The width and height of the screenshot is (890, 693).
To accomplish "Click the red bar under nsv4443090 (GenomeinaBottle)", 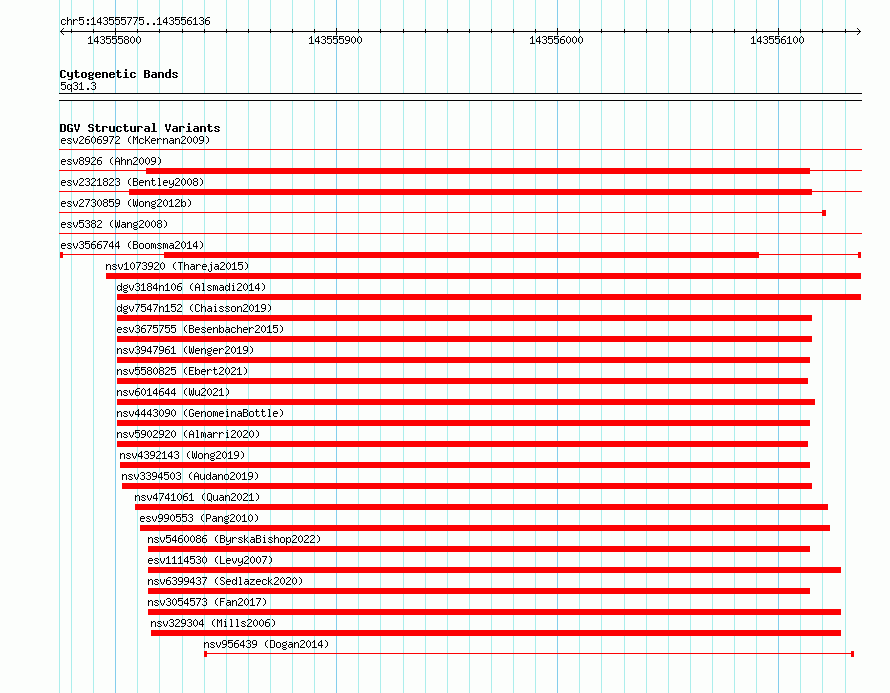I will coord(463,423).
